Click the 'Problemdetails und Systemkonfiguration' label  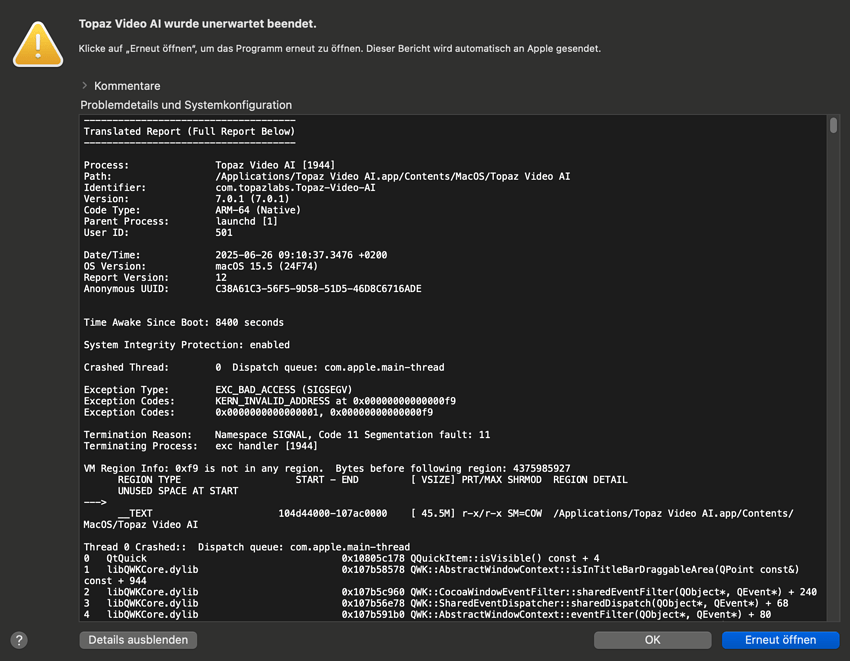pyautogui.click(x=186, y=105)
